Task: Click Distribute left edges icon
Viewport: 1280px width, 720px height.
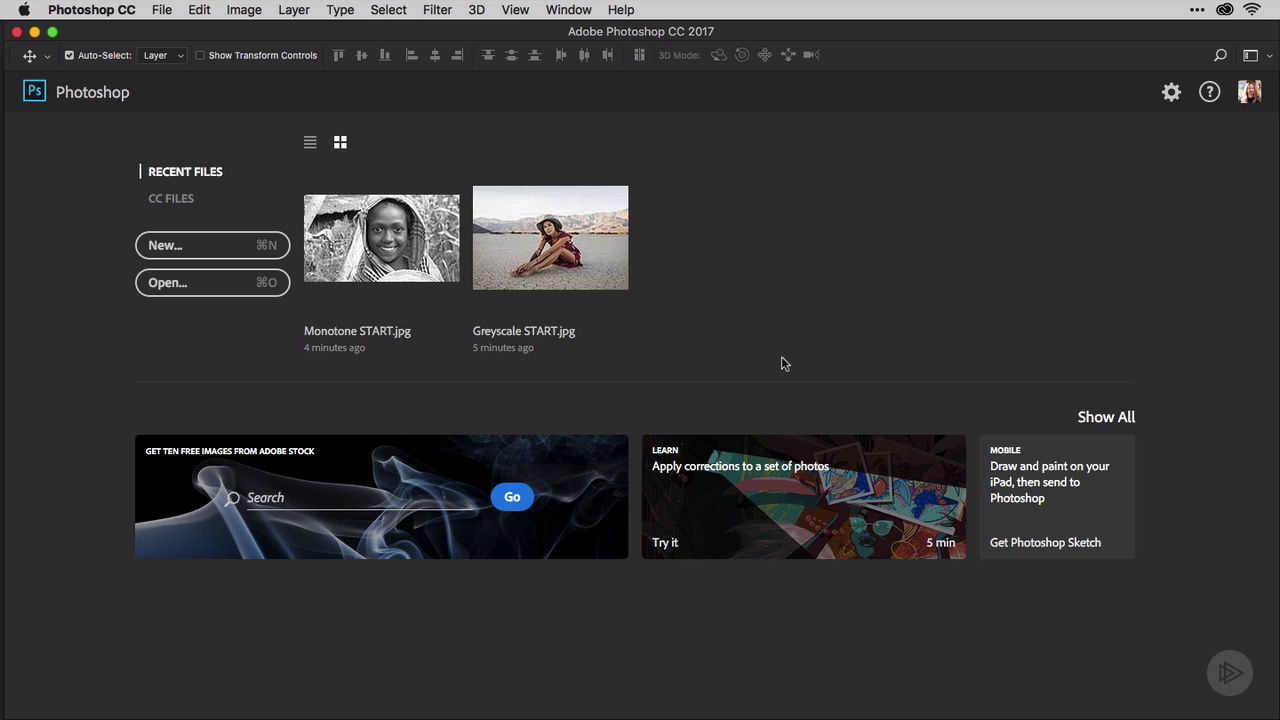Action: (560, 55)
